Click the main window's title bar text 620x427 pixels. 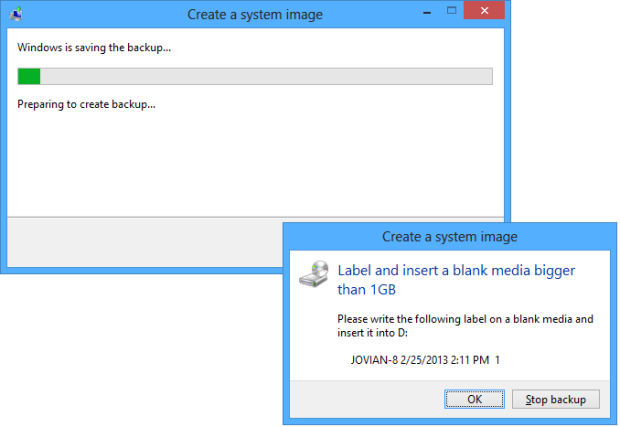(x=254, y=15)
